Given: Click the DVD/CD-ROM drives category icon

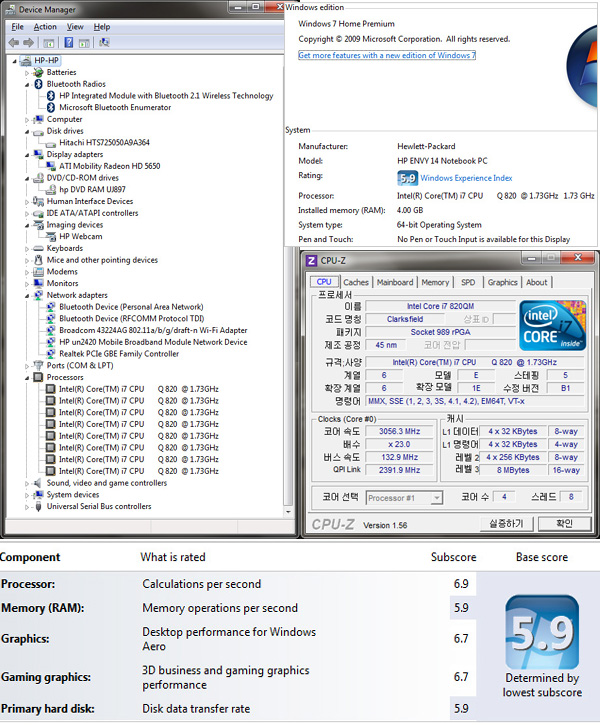Looking at the screenshot, I should pos(39,178).
